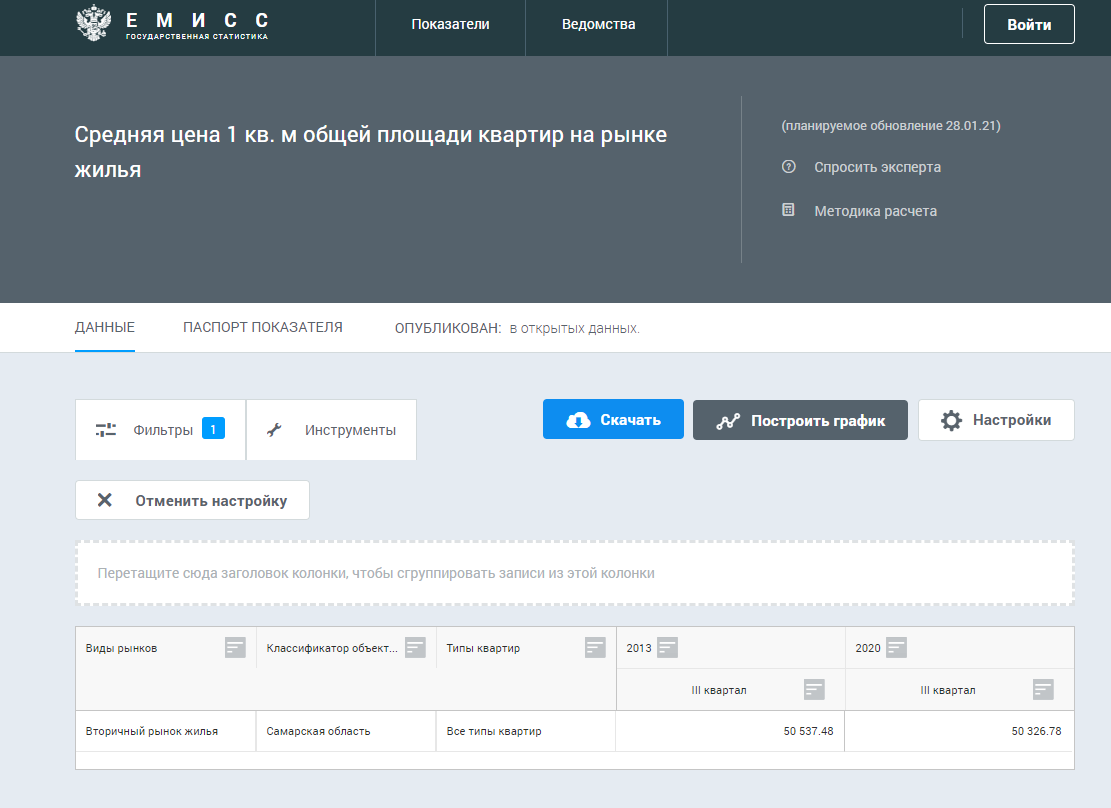
Task: Expand the Фильтры panel
Action: click(160, 430)
